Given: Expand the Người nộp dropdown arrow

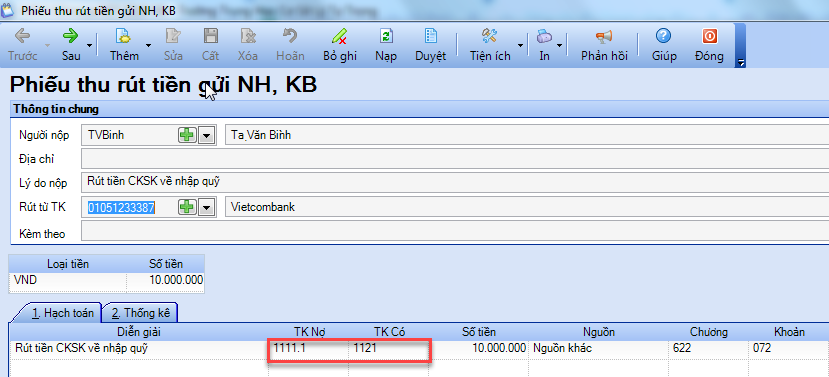Looking at the screenshot, I should [206, 136].
